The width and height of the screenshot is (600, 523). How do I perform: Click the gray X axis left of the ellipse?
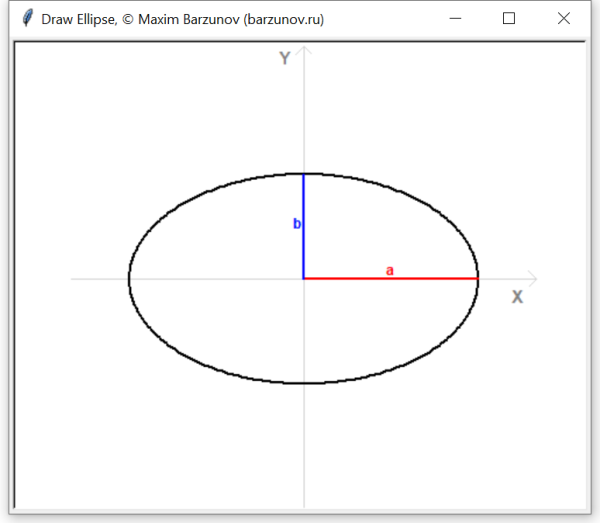[x=100, y=278]
